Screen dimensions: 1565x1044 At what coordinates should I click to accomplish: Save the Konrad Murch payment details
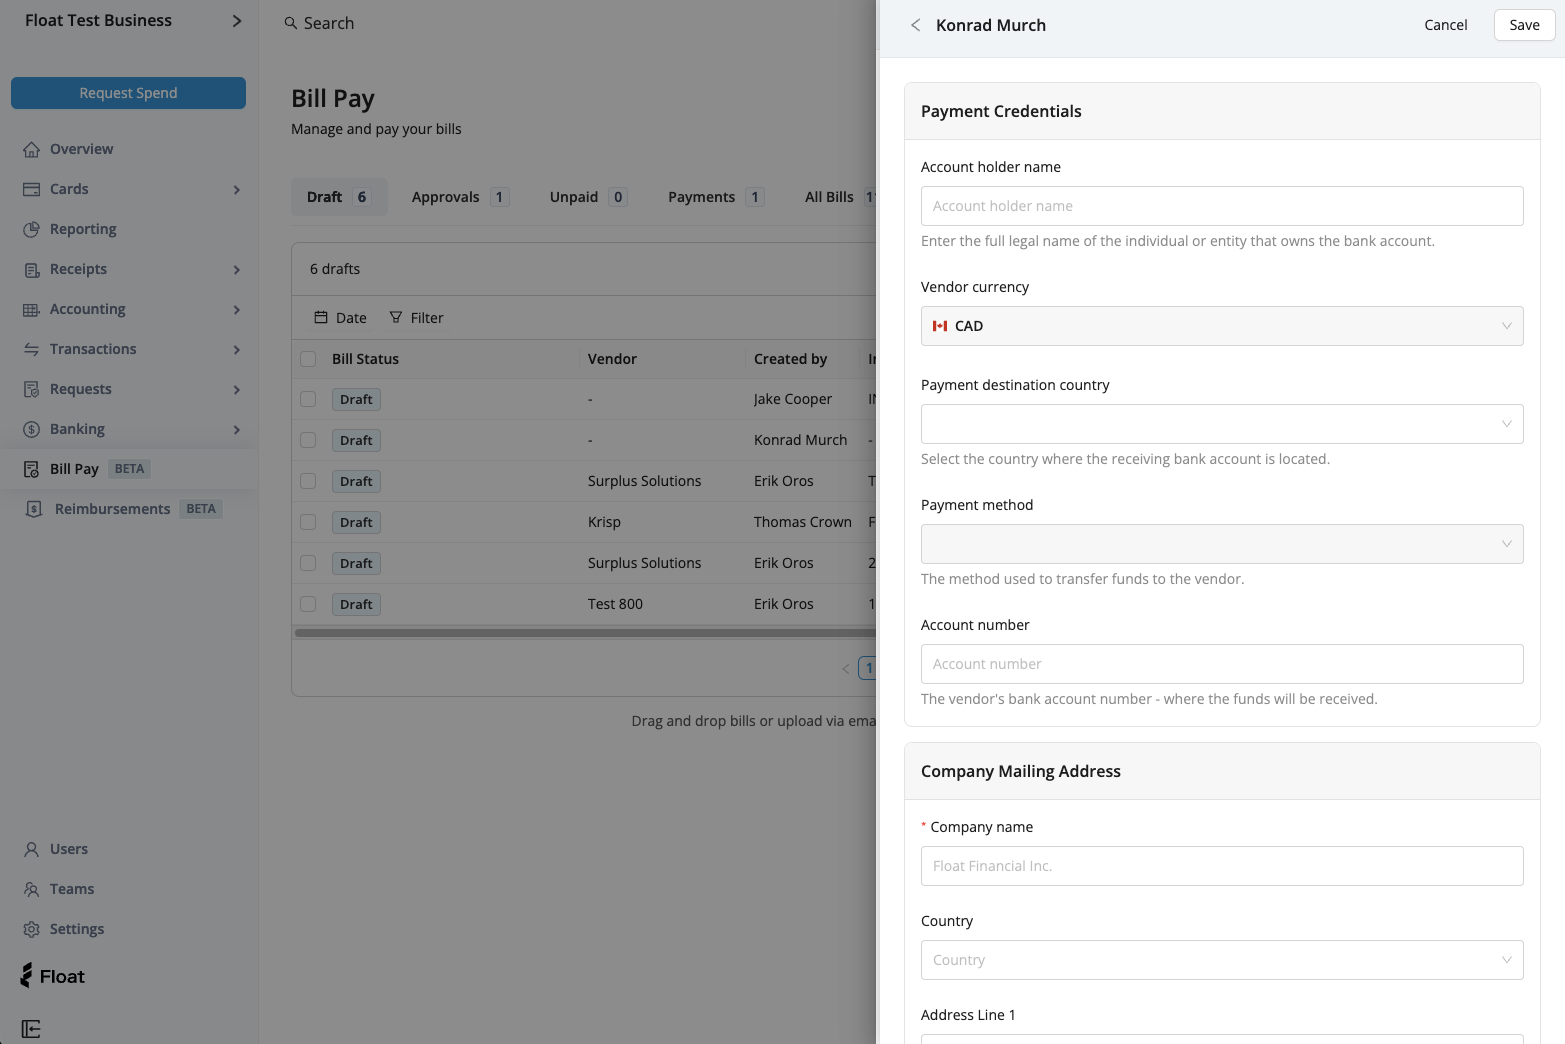[x=1524, y=24]
